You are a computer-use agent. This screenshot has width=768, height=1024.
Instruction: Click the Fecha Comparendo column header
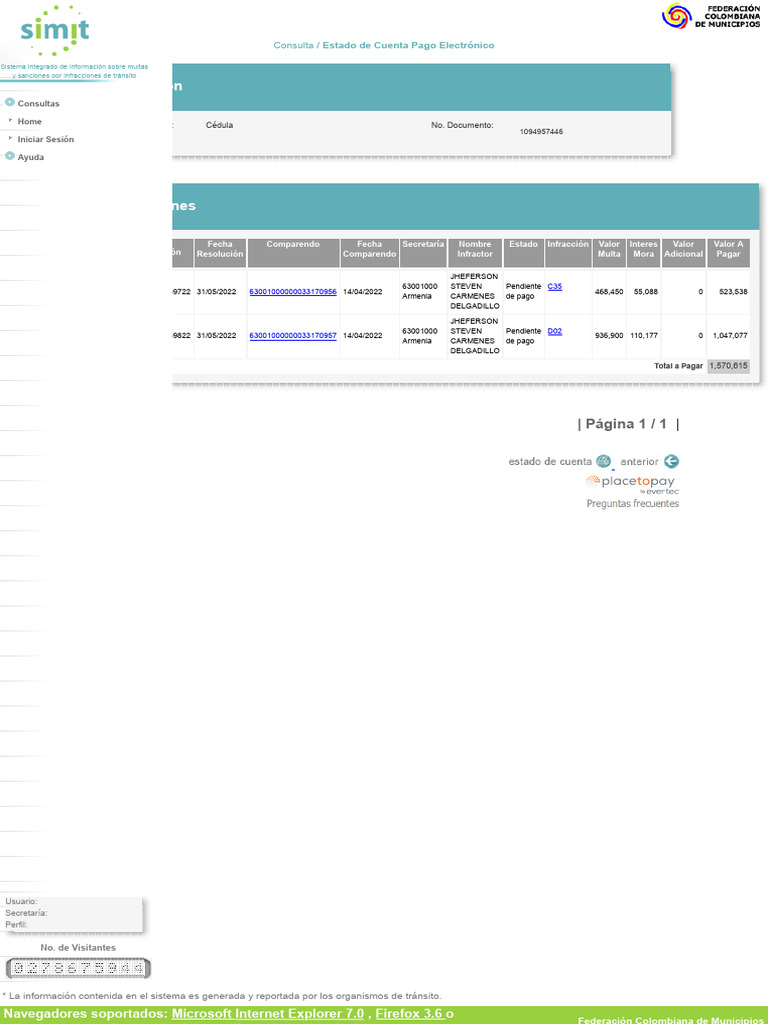click(x=370, y=253)
